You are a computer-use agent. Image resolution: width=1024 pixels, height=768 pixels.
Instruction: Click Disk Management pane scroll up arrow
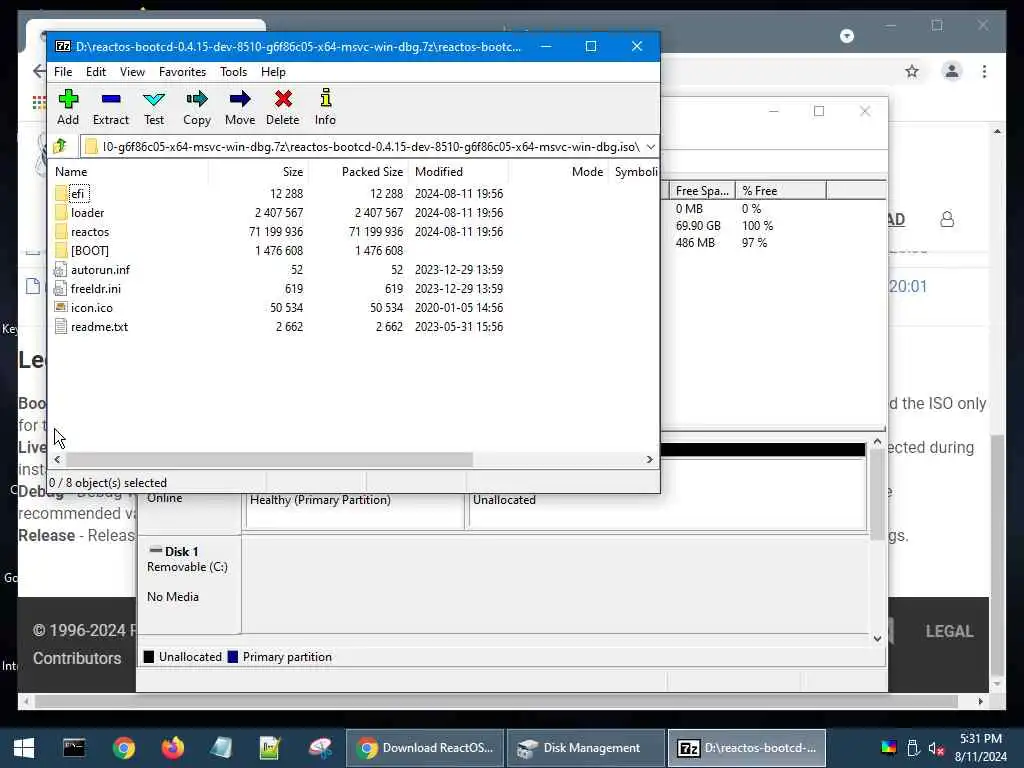[877, 442]
